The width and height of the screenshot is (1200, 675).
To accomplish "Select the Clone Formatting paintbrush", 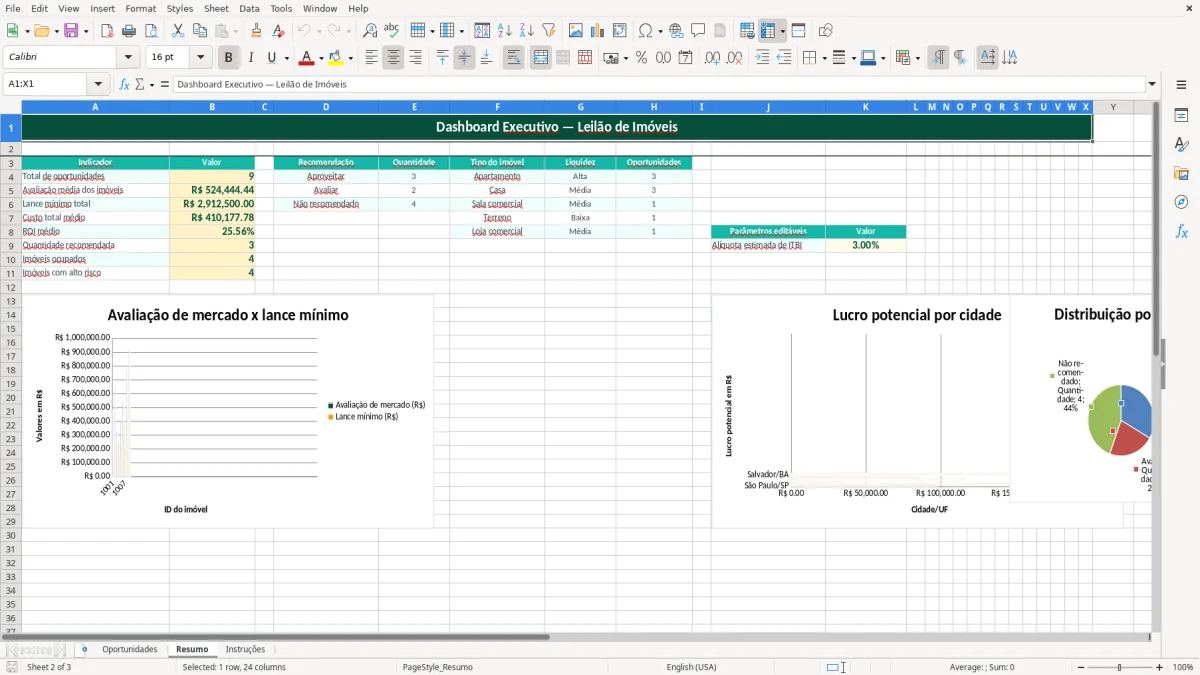I will click(256, 31).
